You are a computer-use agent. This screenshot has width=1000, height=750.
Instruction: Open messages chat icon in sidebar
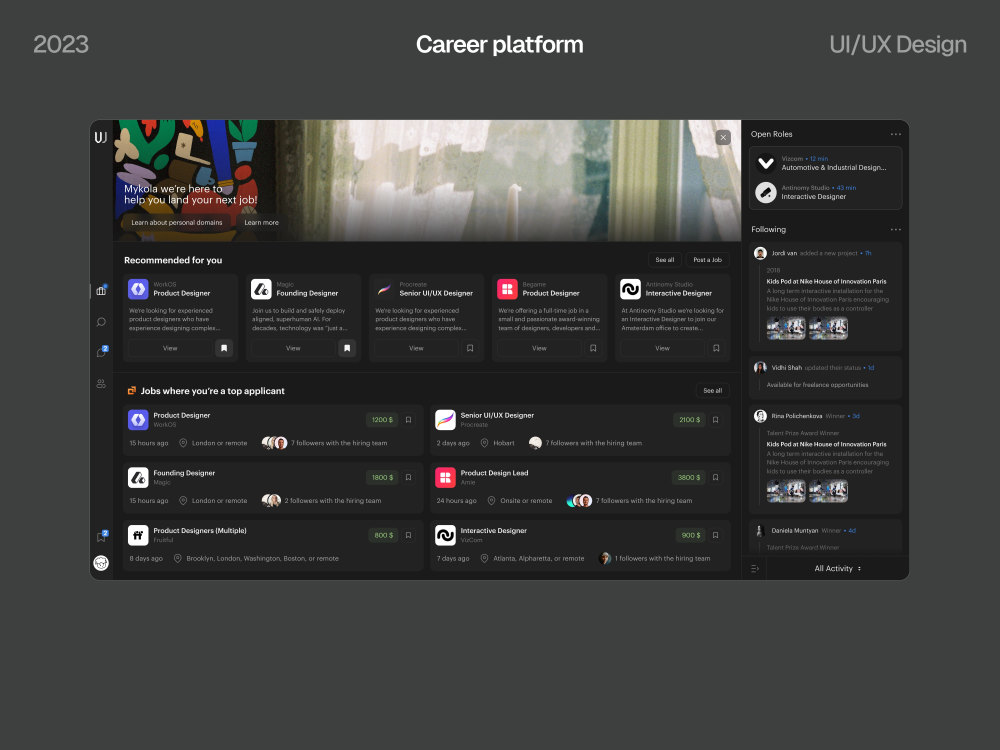(101, 352)
